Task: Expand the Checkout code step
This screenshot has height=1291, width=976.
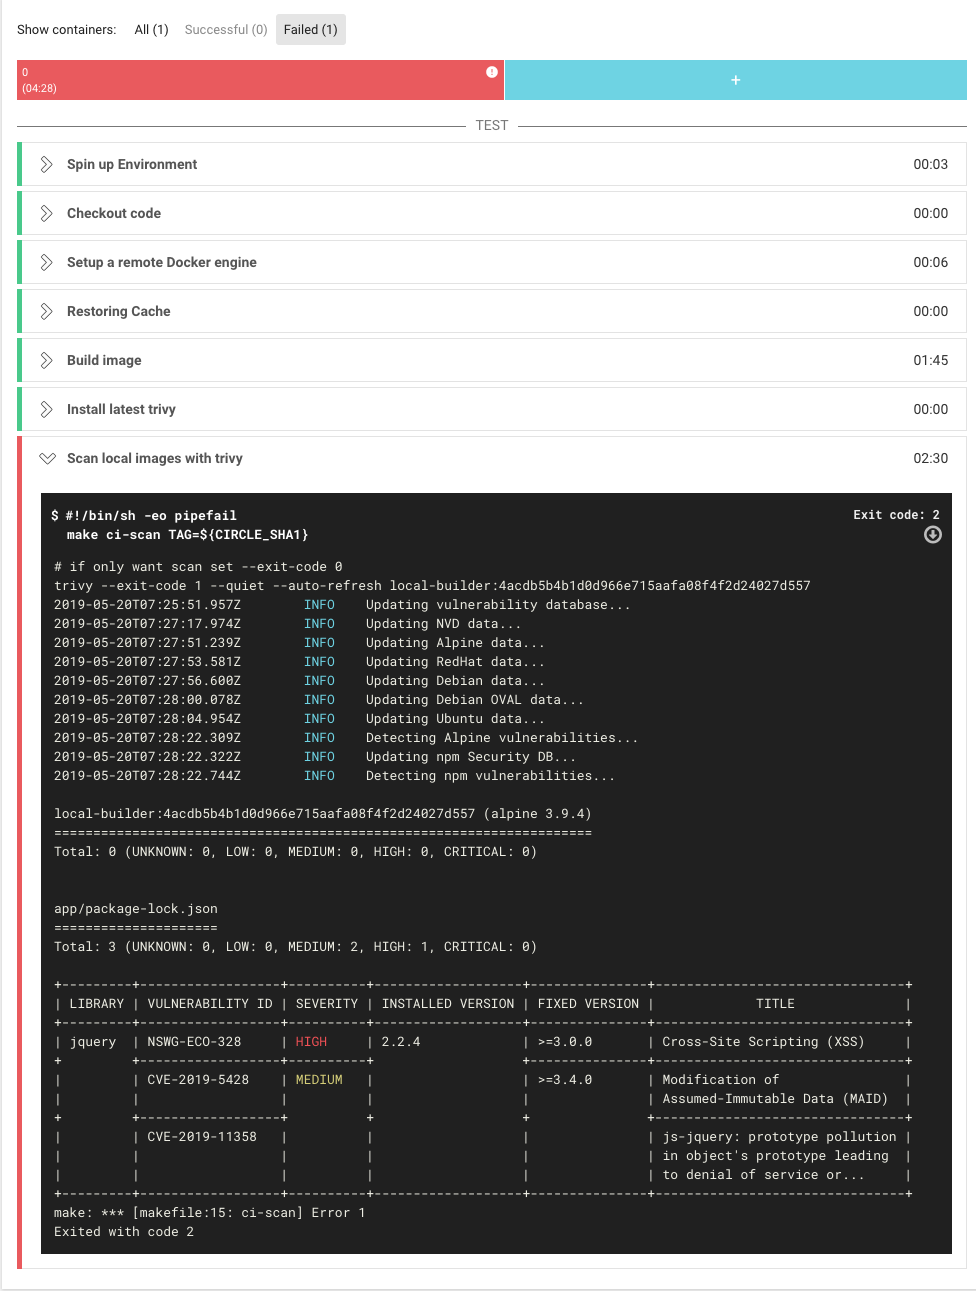Action: [47, 213]
